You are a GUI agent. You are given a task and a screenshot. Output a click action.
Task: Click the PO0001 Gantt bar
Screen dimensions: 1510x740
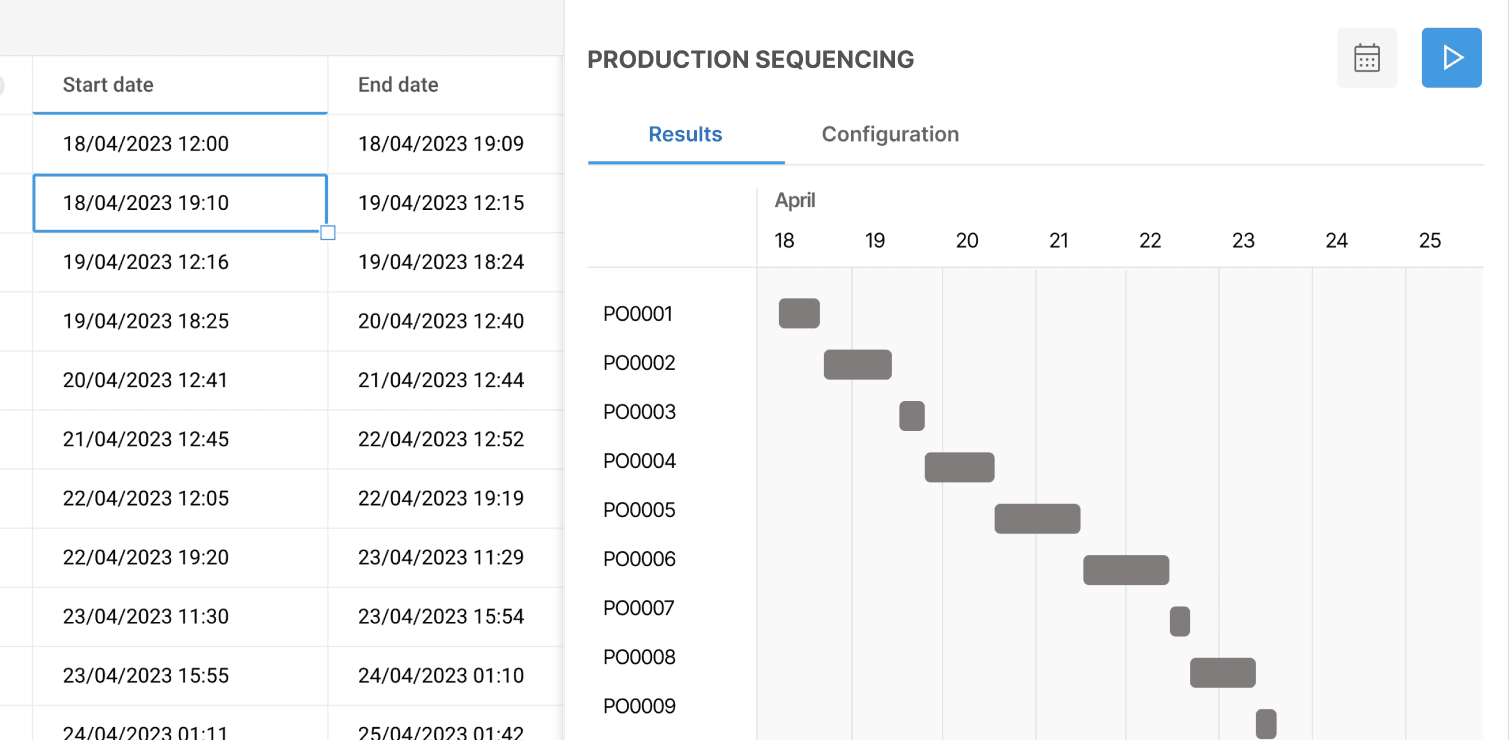pyautogui.click(x=799, y=313)
